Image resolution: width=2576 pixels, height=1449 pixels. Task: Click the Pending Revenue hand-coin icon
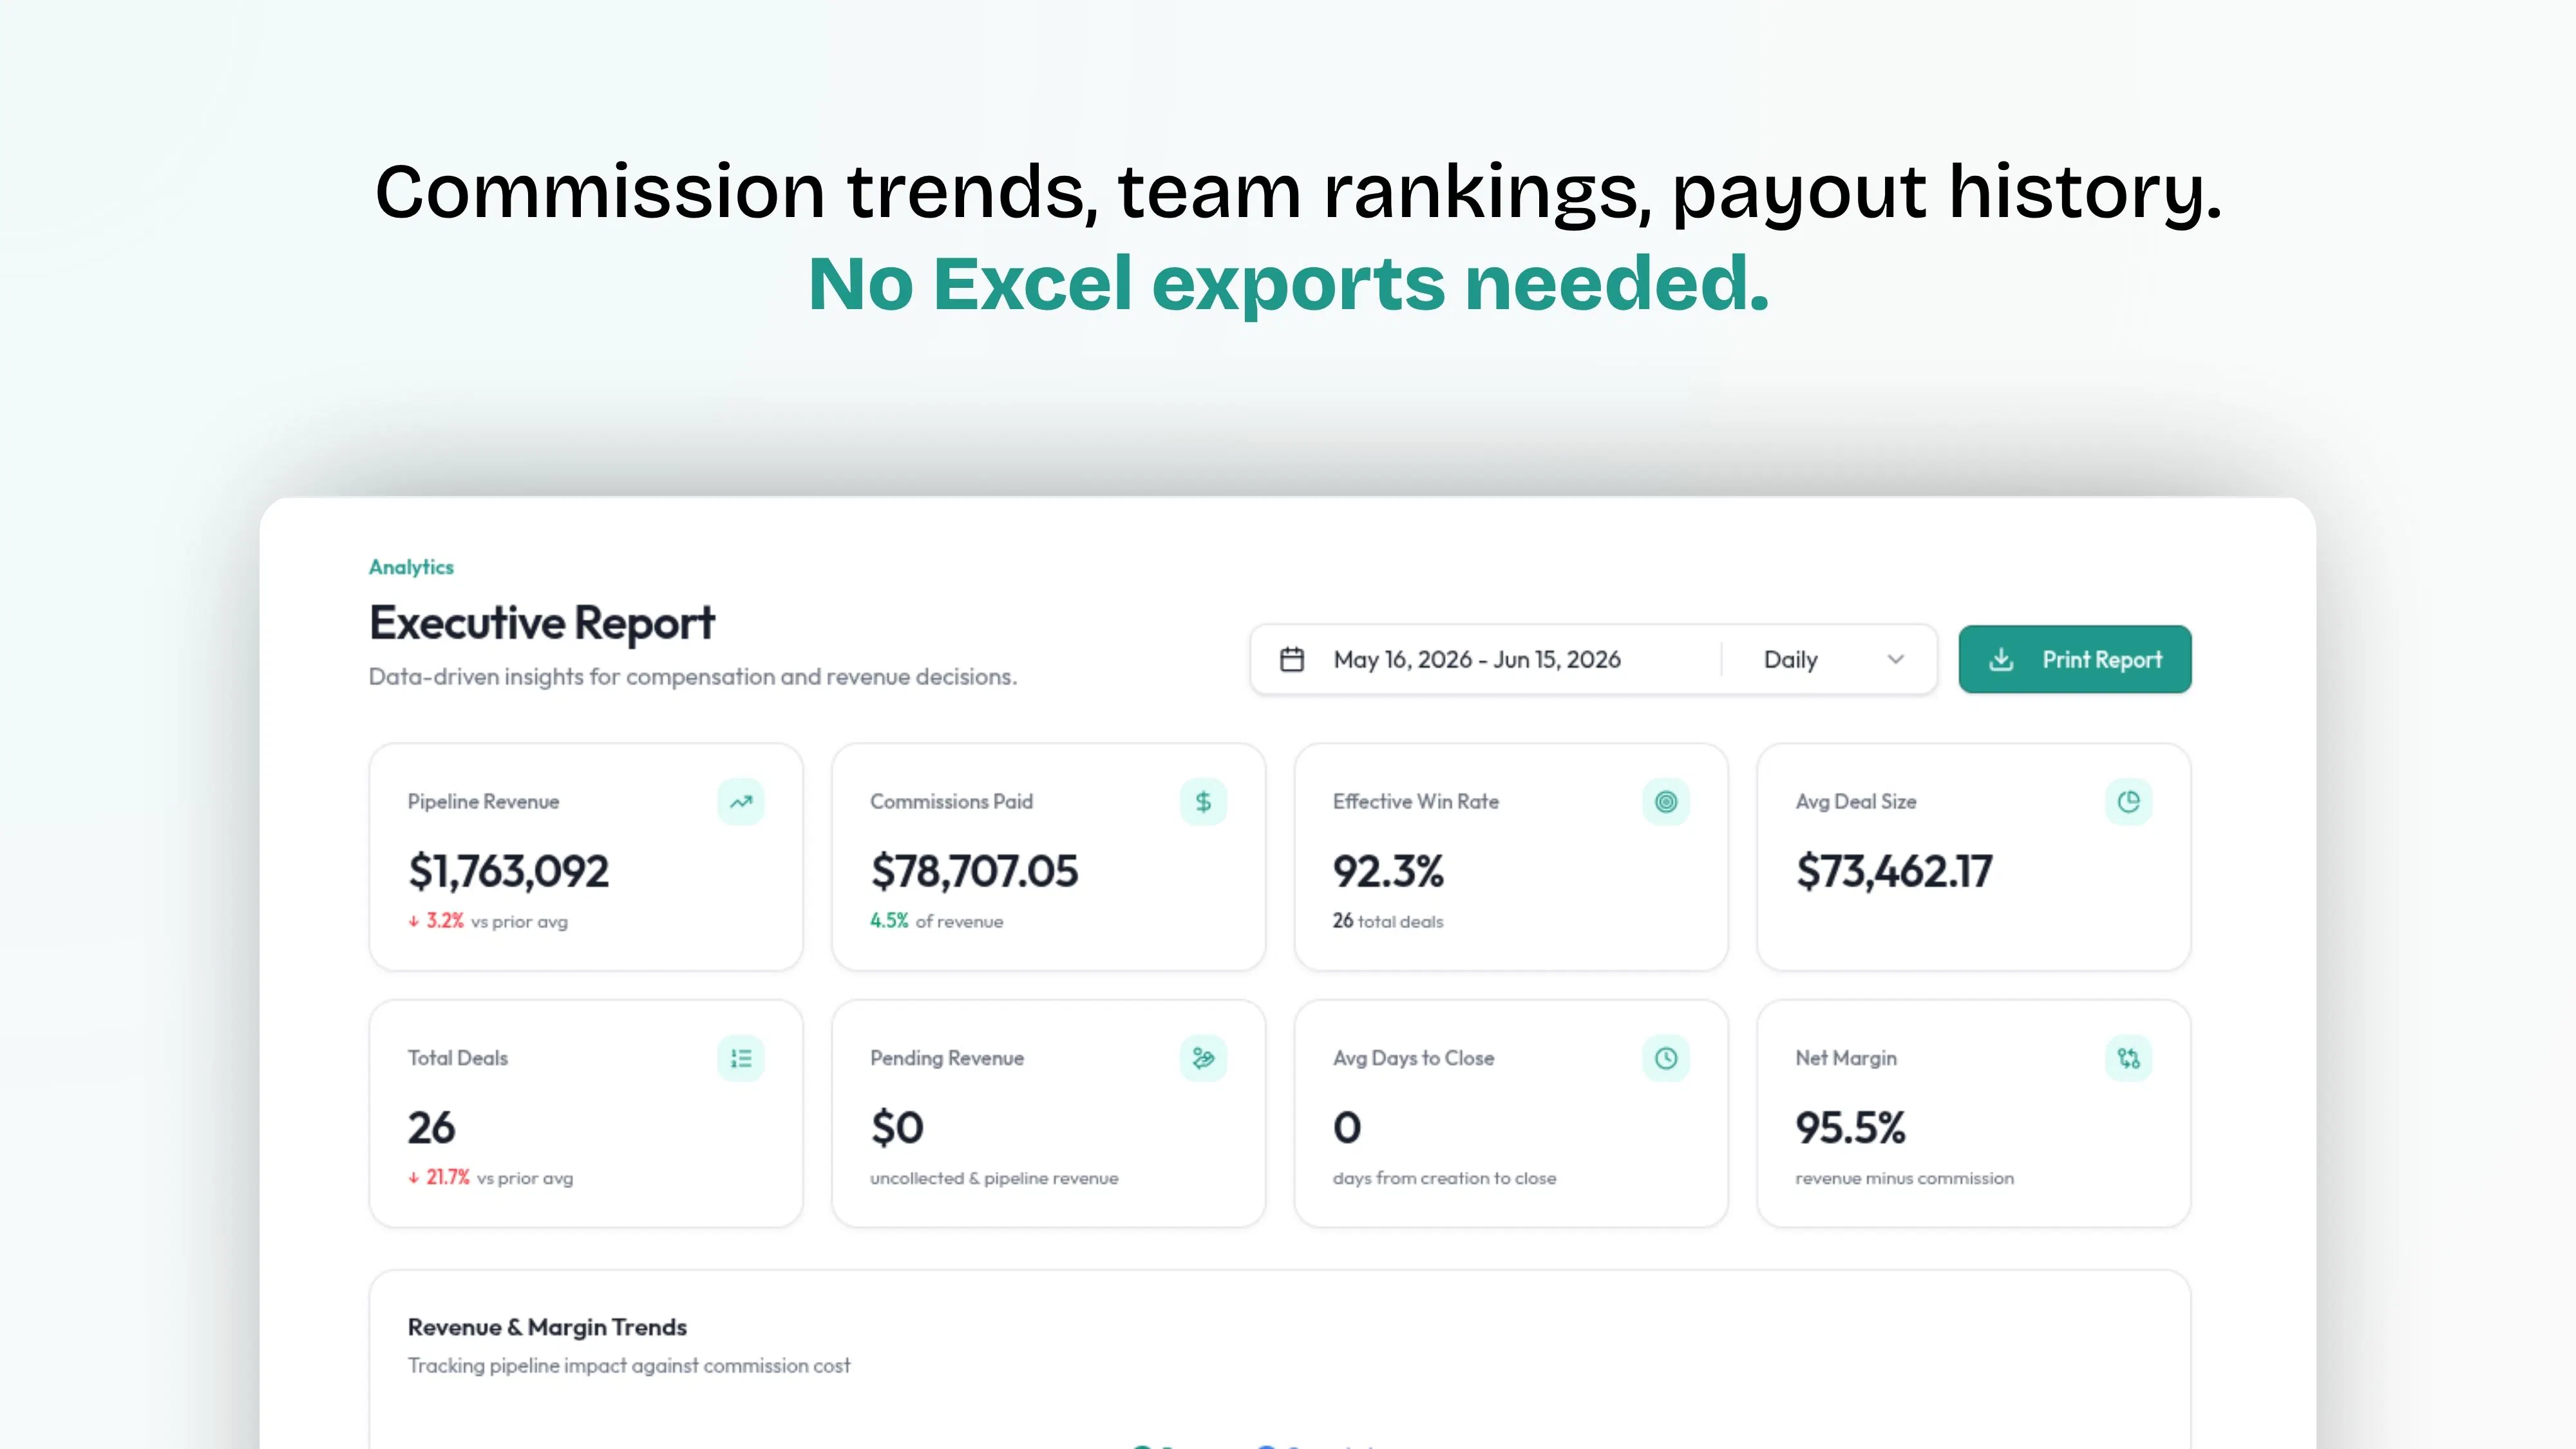1203,1058
